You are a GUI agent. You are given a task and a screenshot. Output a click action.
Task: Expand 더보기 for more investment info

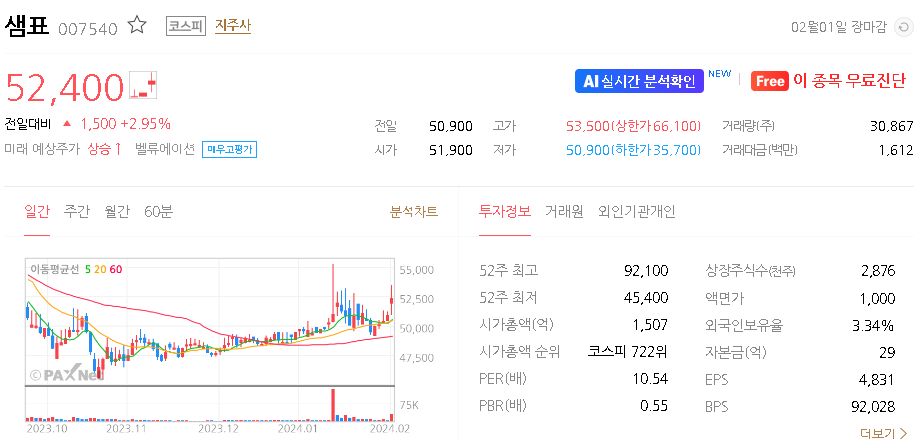884,433
